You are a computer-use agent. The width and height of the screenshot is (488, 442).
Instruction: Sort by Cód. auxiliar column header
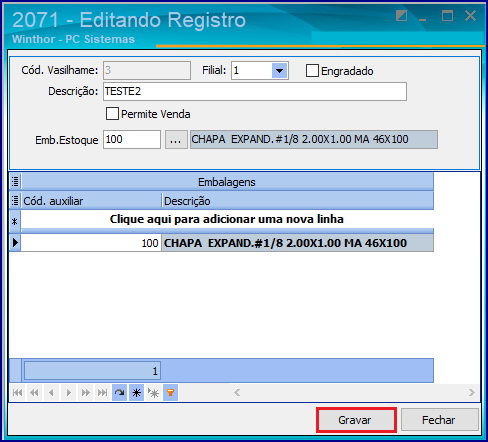(91, 201)
